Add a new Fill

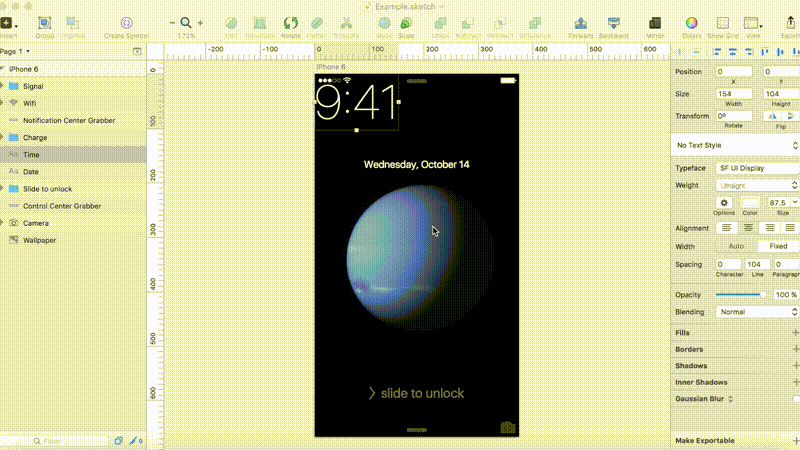point(795,333)
